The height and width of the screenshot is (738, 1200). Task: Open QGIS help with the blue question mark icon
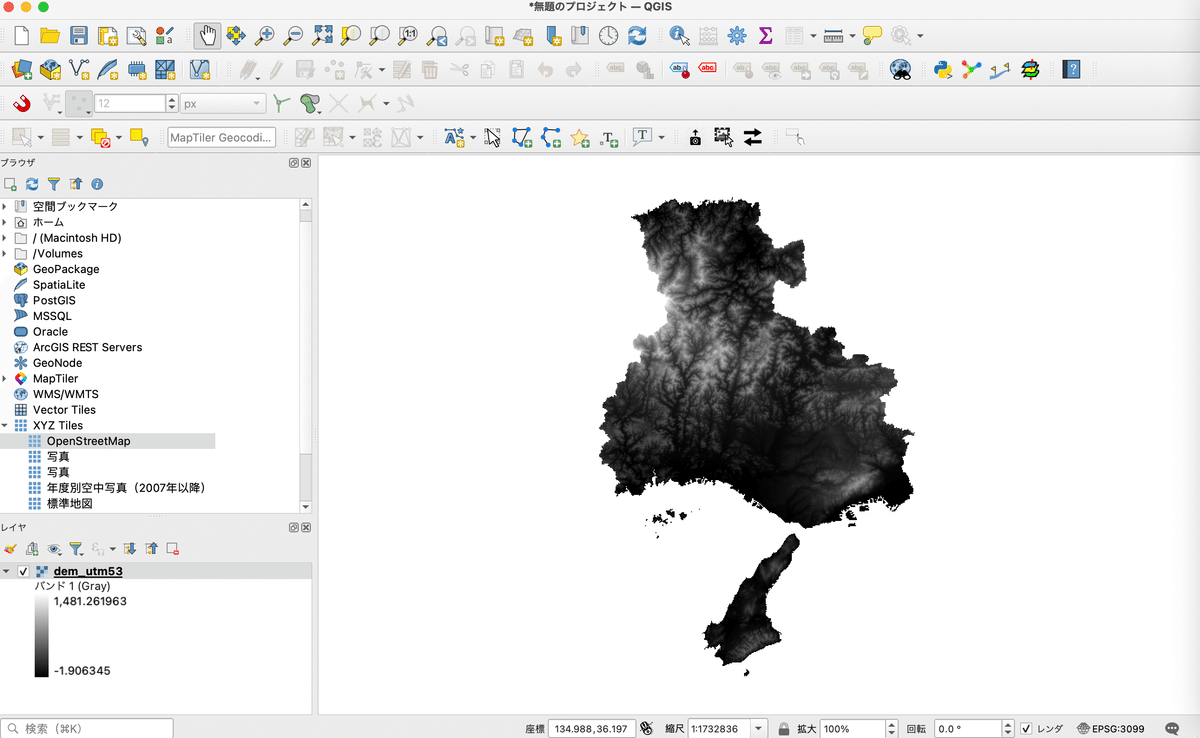coord(1071,69)
